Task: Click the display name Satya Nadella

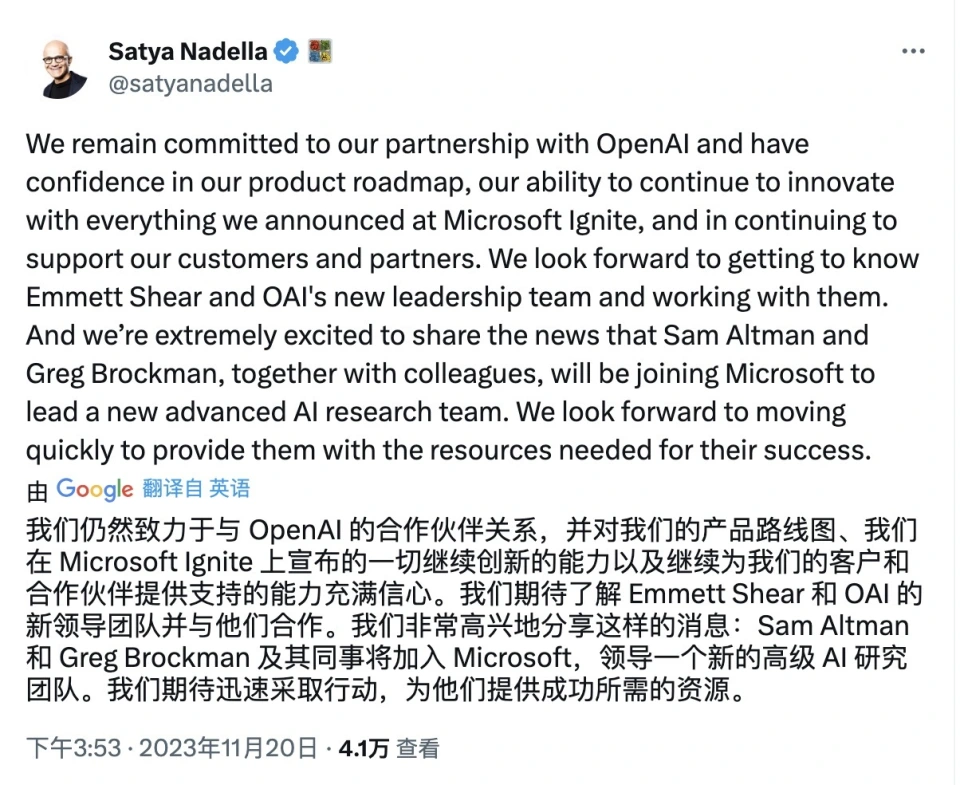Action: [187, 50]
